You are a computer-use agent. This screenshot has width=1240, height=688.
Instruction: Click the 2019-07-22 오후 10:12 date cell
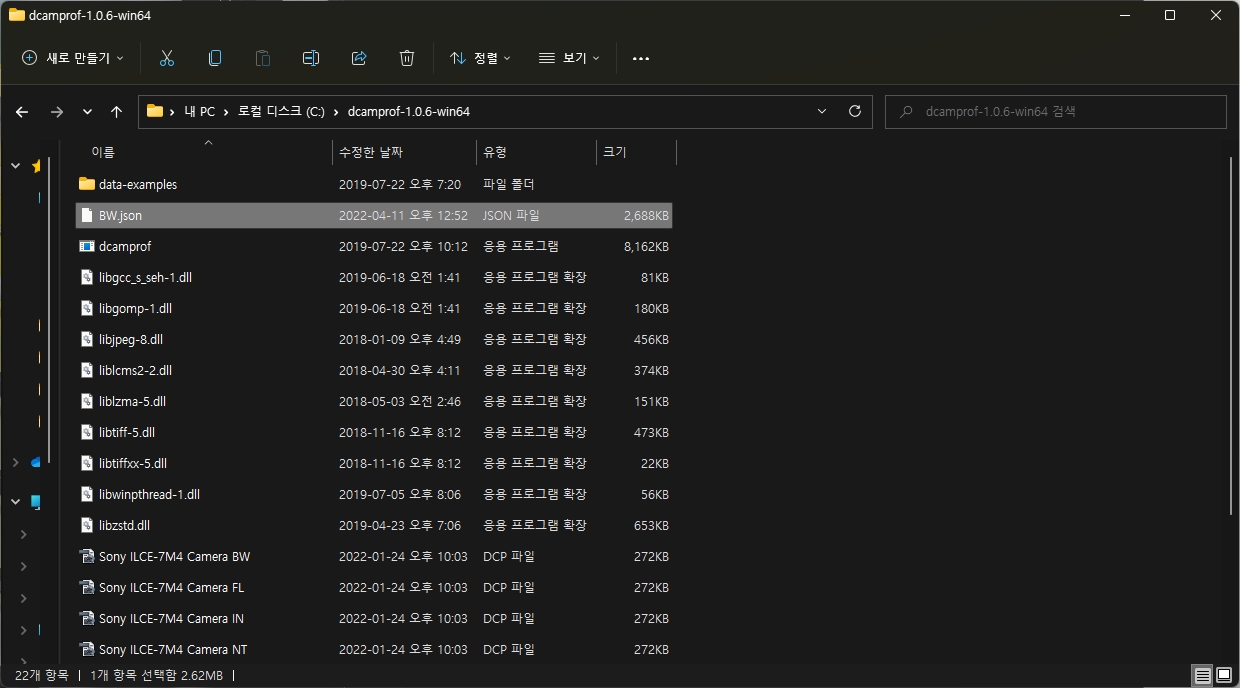[403, 246]
